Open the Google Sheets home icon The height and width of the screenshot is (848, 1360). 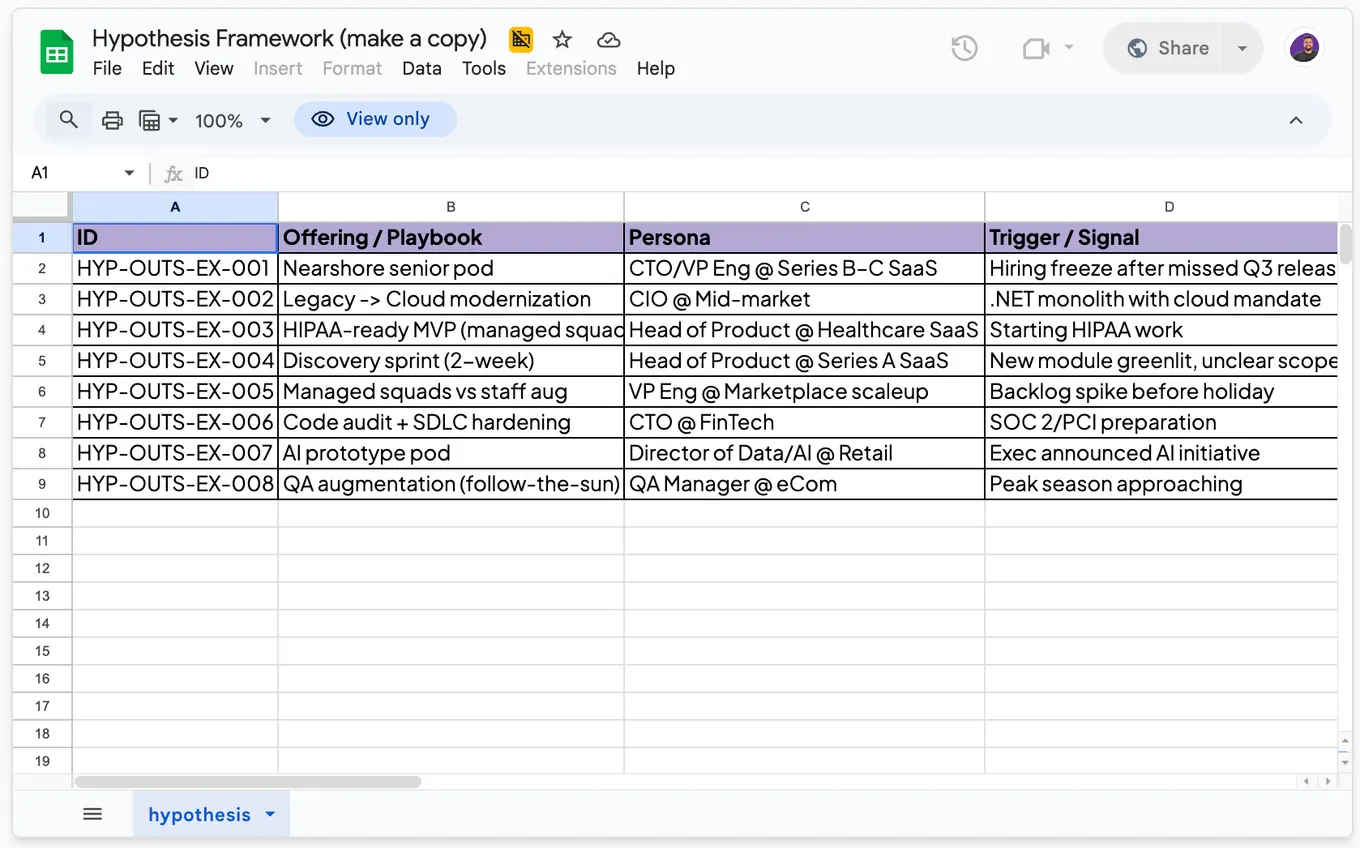[57, 52]
